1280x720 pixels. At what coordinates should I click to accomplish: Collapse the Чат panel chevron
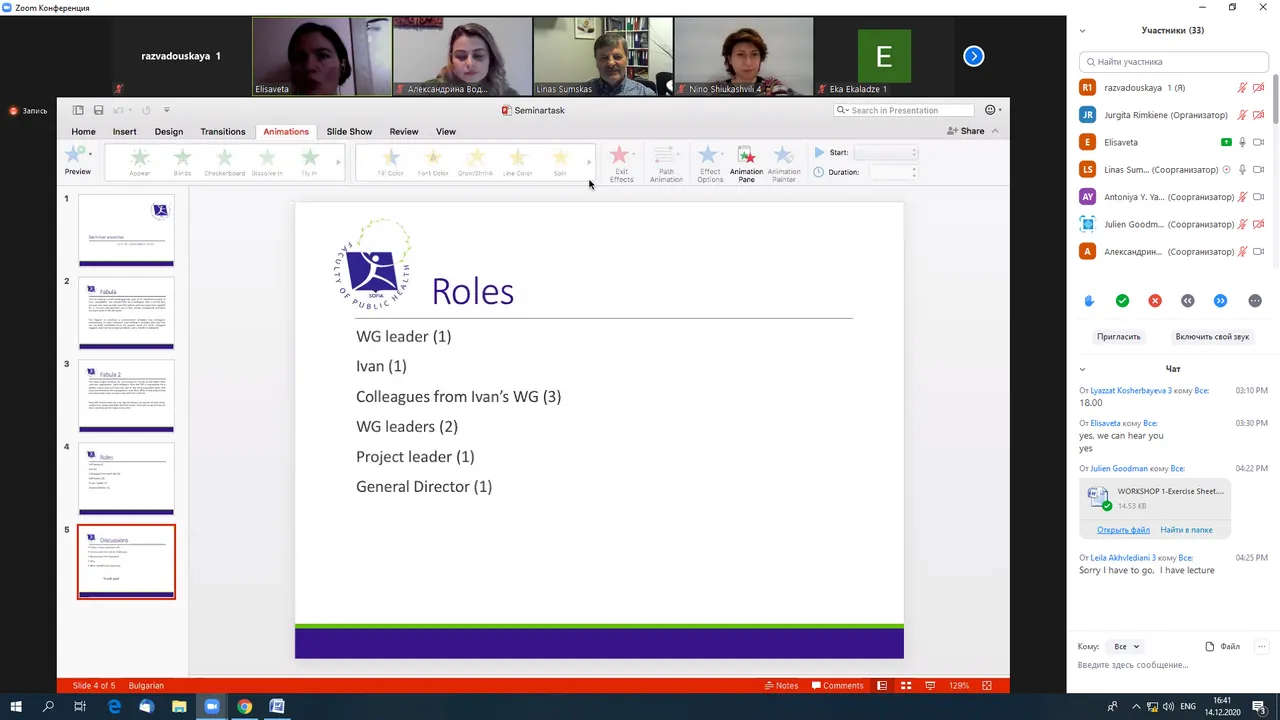(1082, 369)
